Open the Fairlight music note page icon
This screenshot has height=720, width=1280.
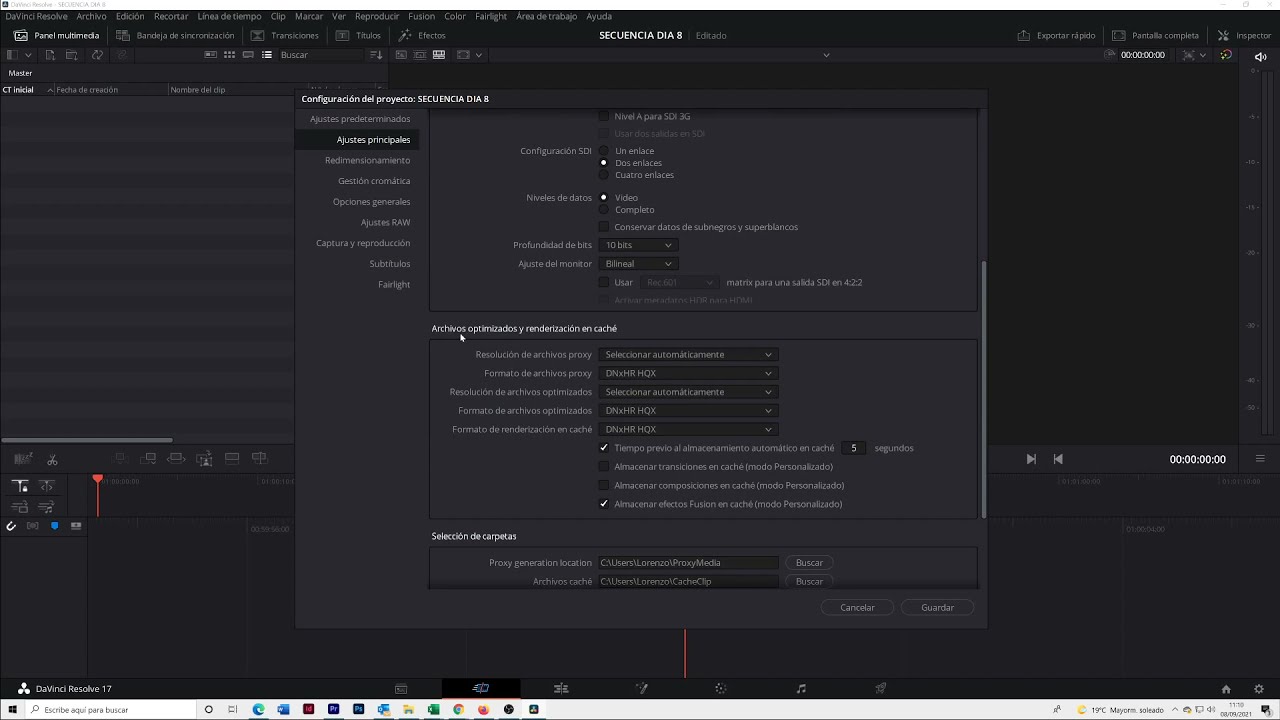click(x=801, y=688)
